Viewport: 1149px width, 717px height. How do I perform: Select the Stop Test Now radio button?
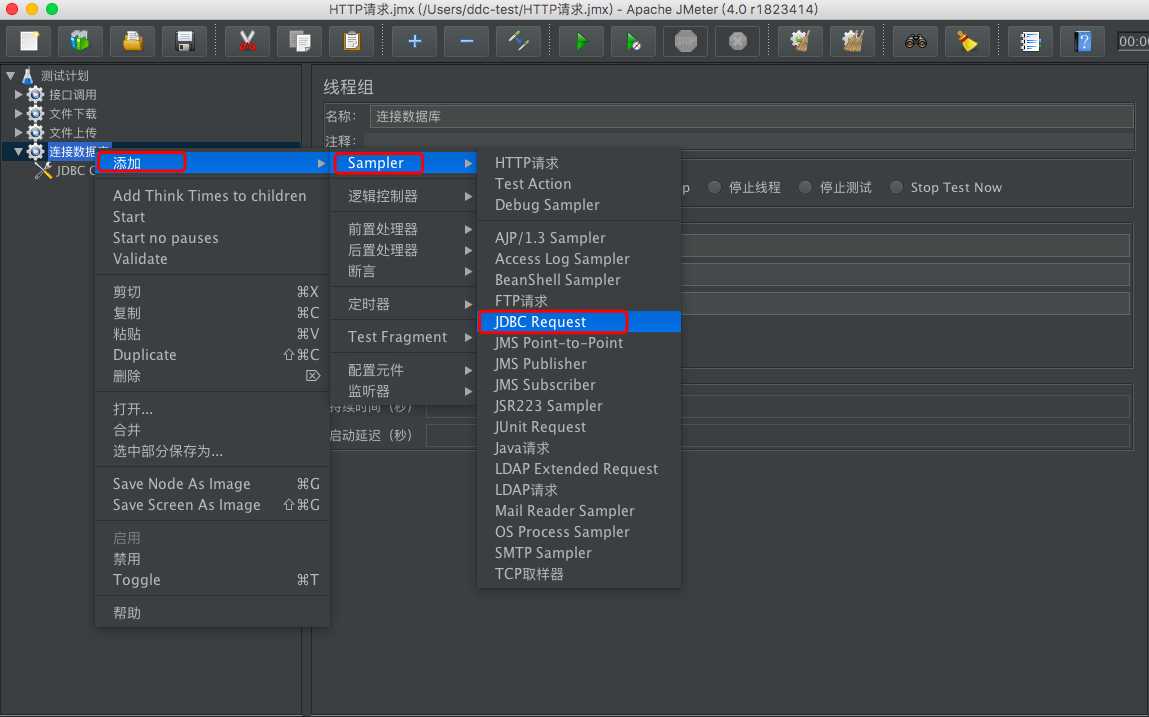point(896,188)
